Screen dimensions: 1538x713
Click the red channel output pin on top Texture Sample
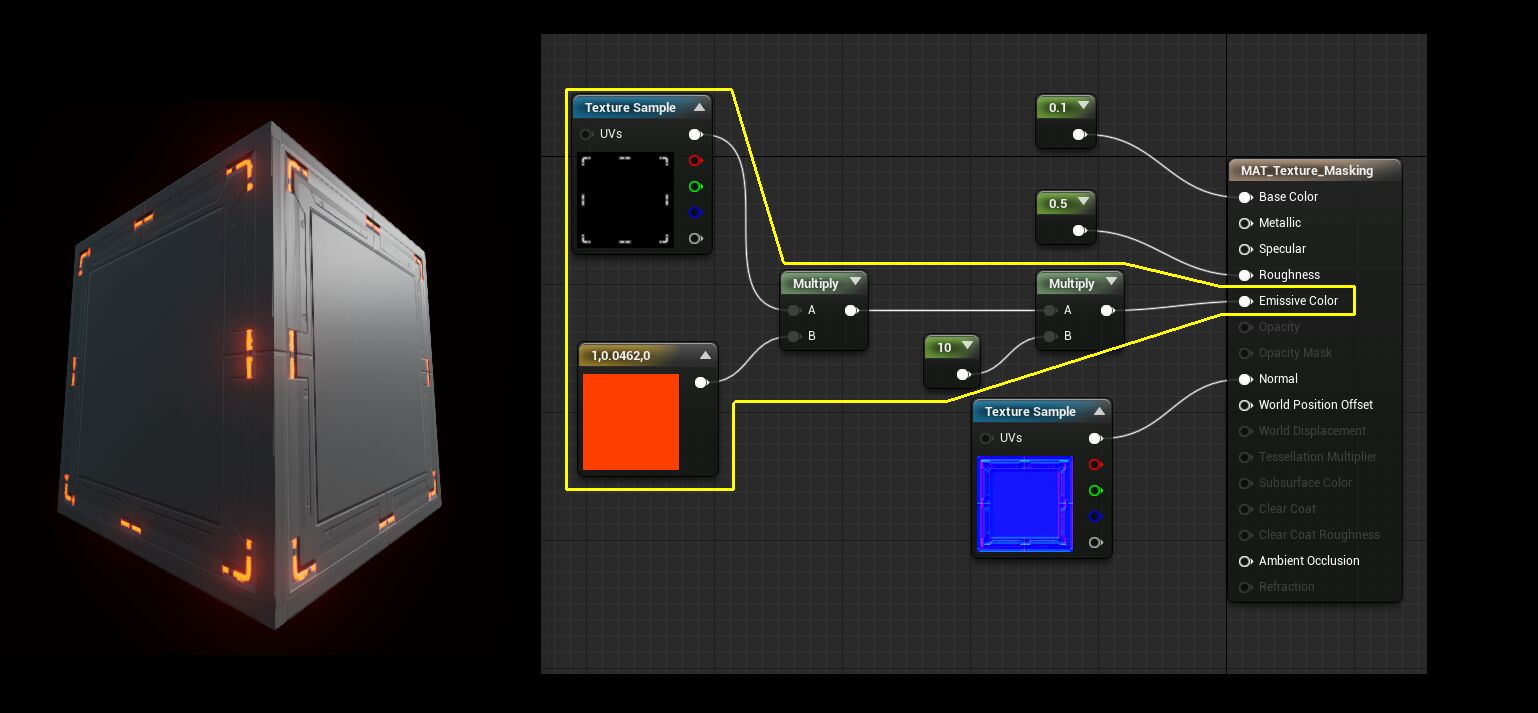696,160
